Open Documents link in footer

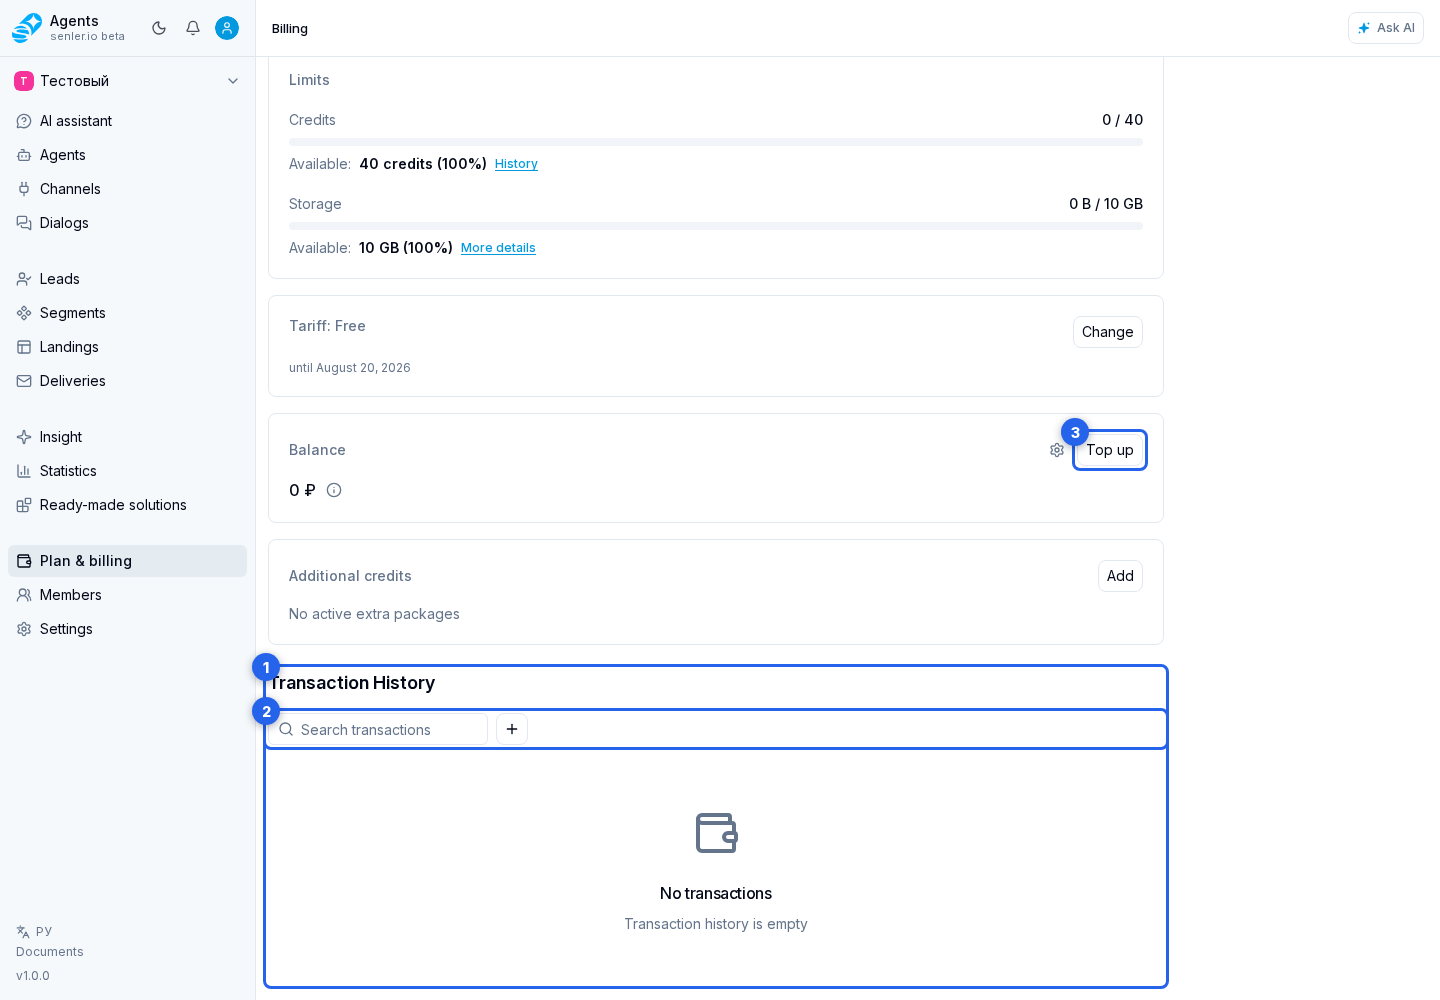[x=50, y=952]
